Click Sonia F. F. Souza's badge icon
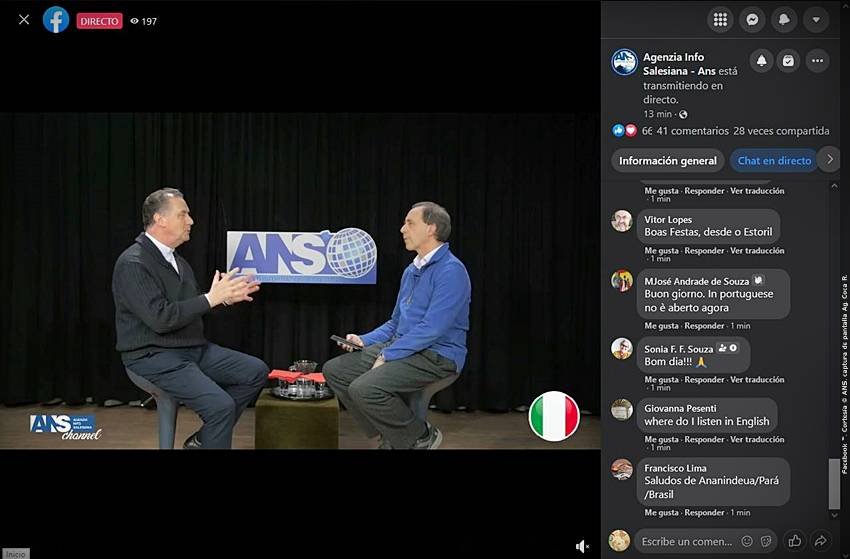 coord(727,348)
